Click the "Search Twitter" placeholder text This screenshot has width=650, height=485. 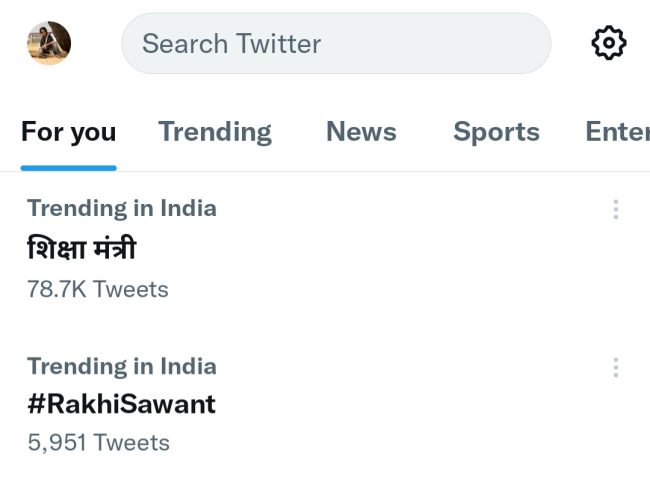tap(231, 44)
